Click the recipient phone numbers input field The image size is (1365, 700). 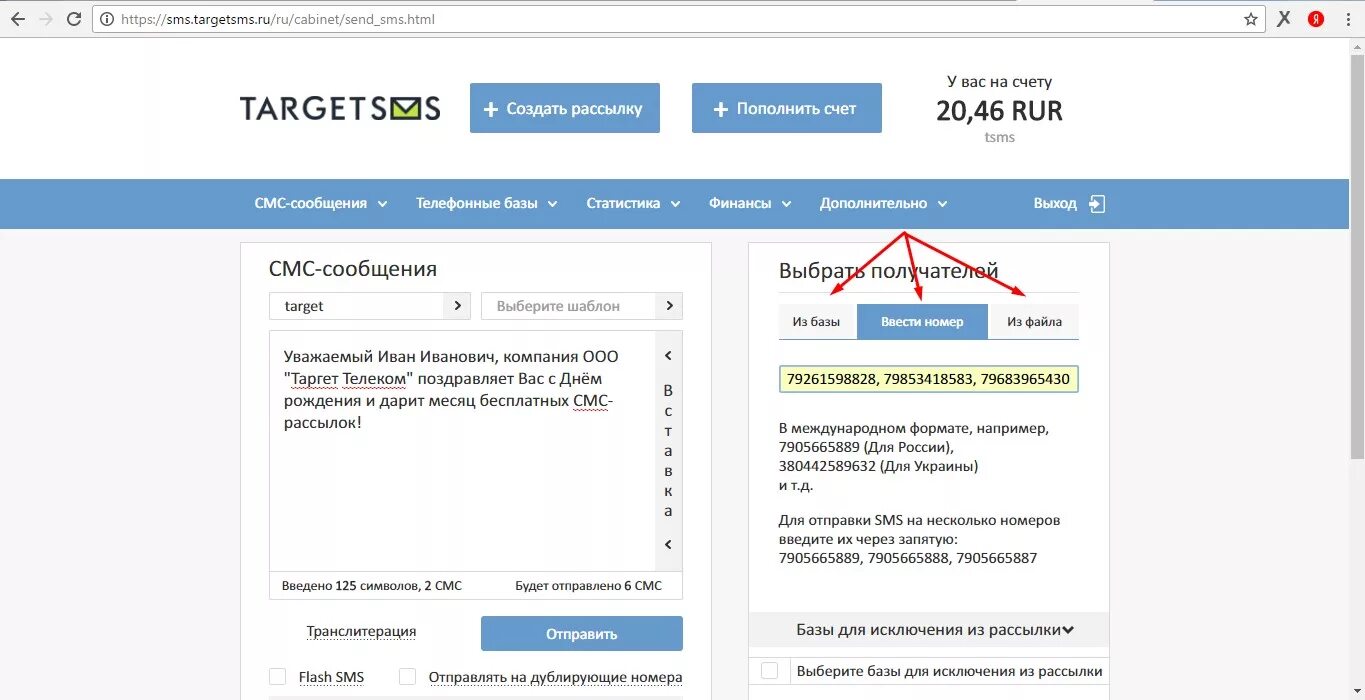(x=929, y=380)
